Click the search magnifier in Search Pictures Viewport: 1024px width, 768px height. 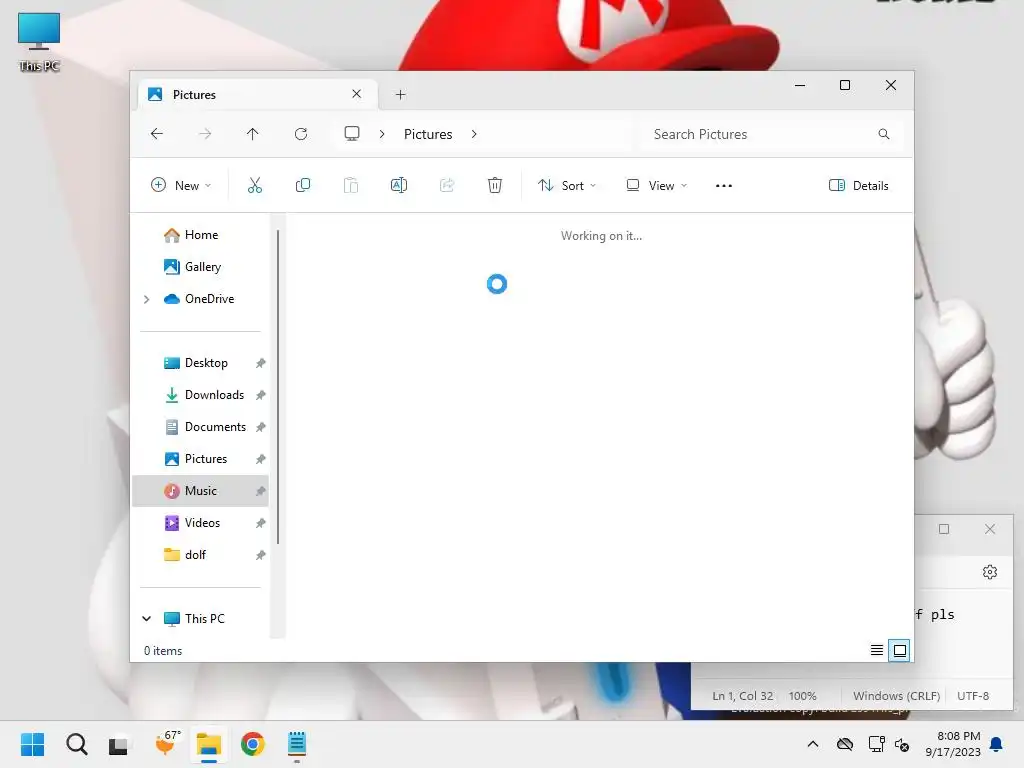pyautogui.click(x=884, y=134)
